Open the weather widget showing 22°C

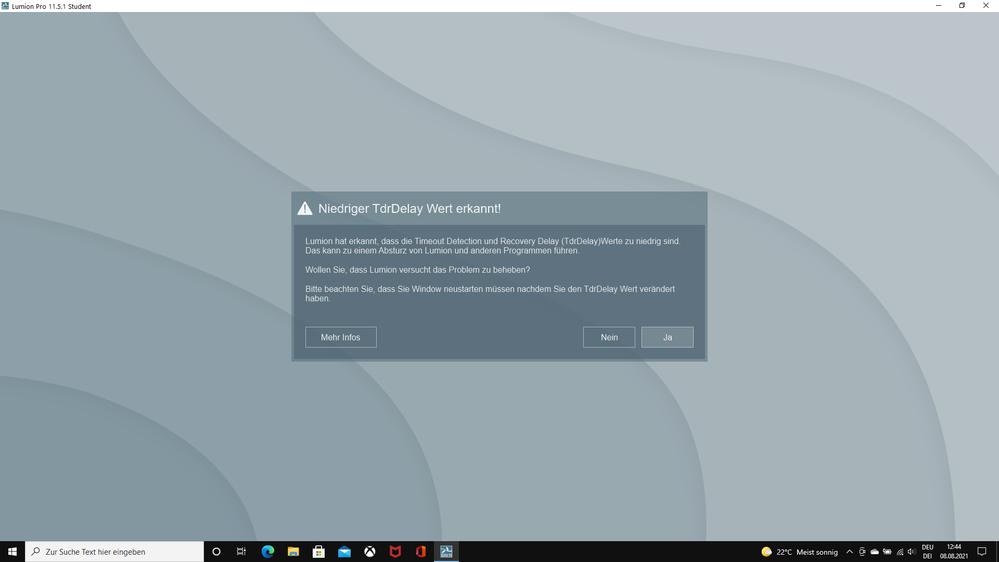point(800,552)
